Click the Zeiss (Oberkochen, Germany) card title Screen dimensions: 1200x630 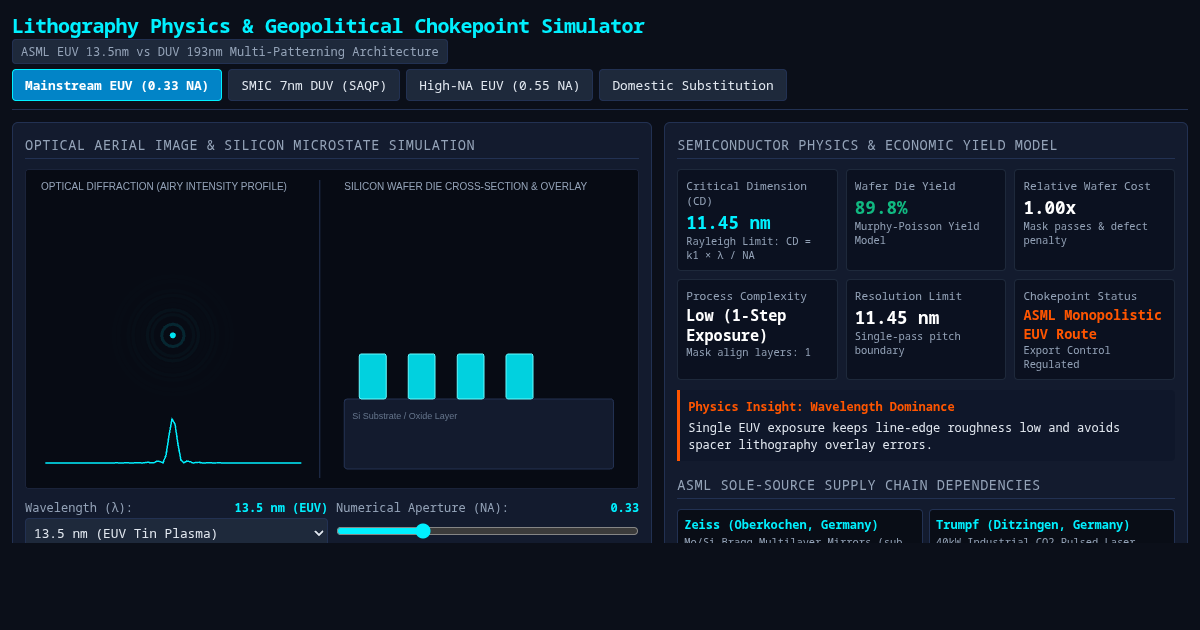coord(781,525)
